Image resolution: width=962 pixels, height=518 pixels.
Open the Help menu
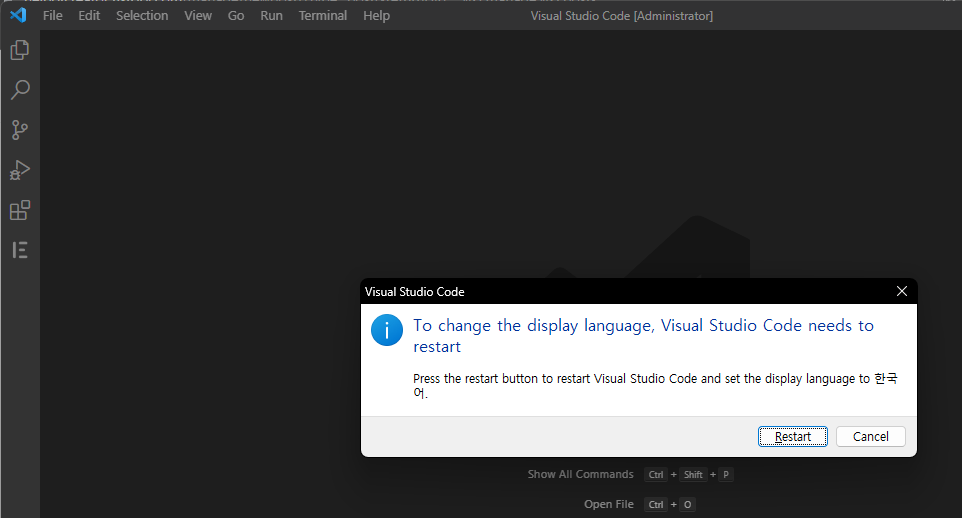tap(376, 15)
